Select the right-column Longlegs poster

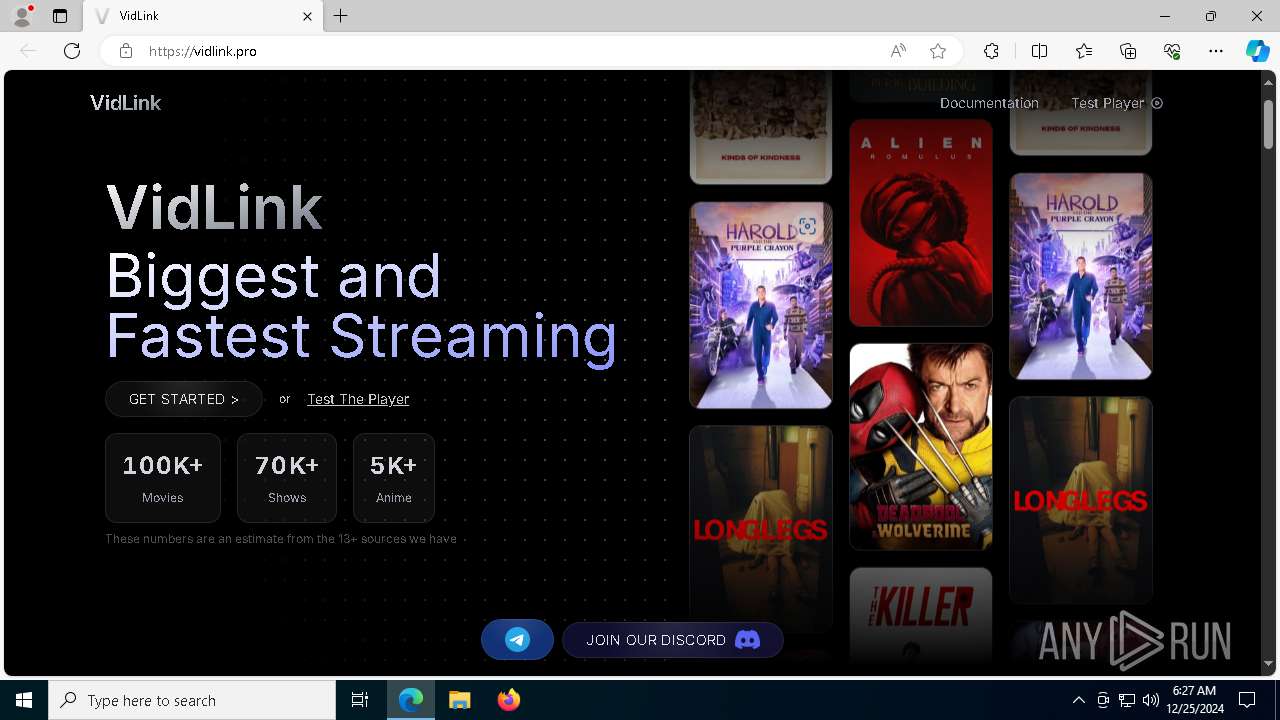(1081, 500)
